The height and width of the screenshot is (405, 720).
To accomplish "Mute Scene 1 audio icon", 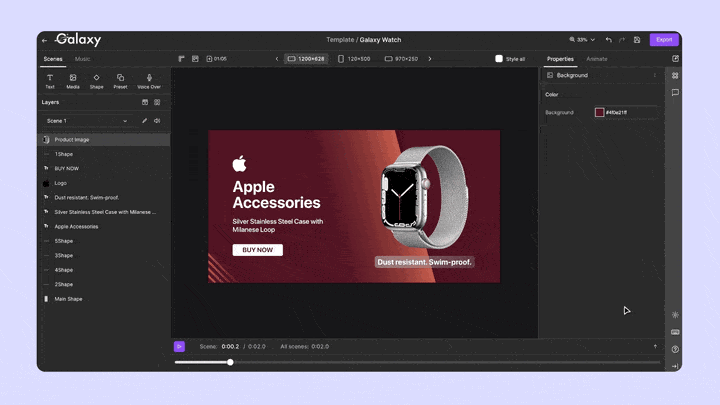I will coord(157,121).
